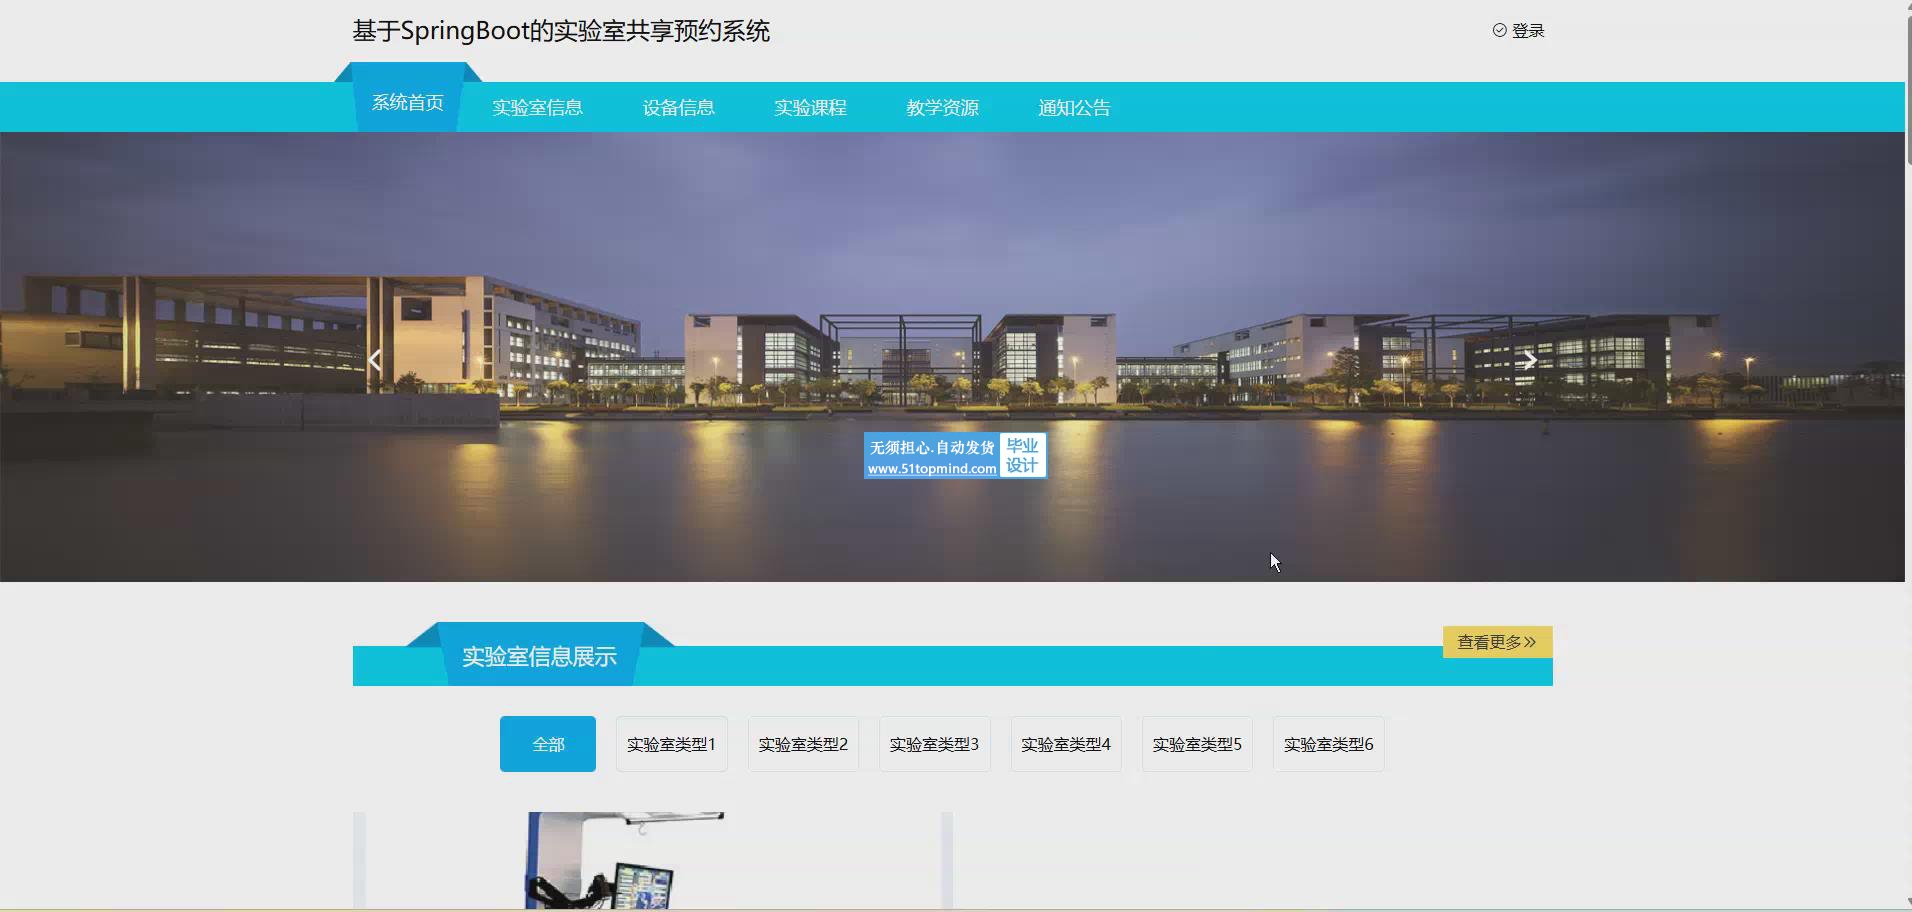Advance to next carousel slide arrow

[1529, 360]
